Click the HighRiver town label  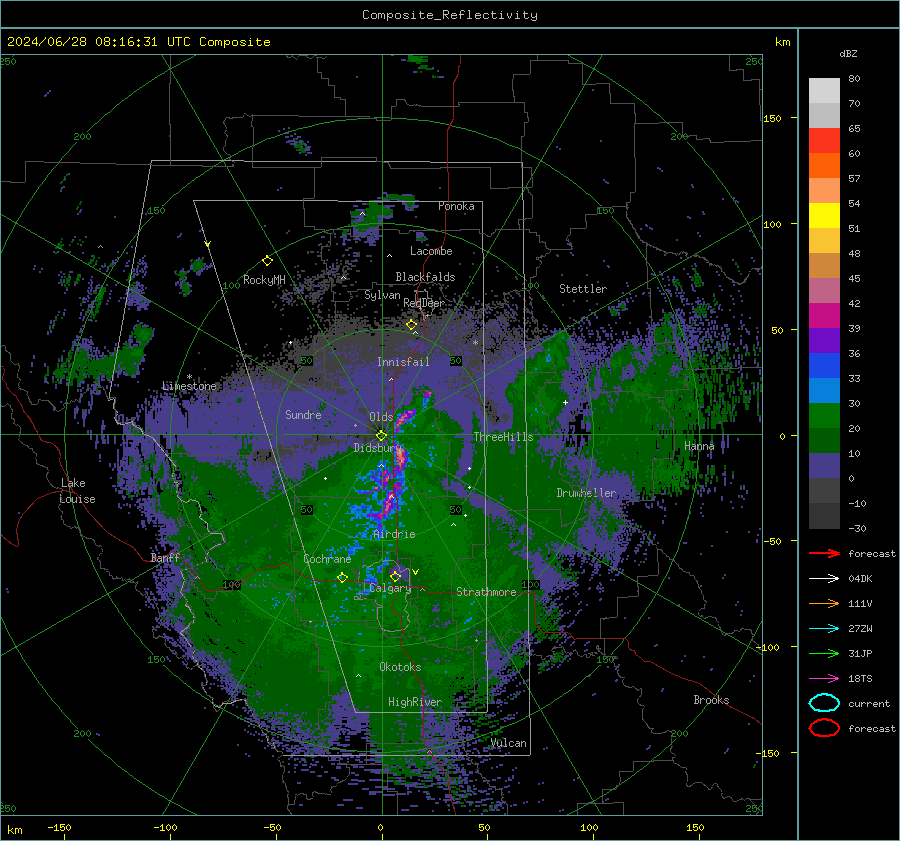tap(415, 702)
